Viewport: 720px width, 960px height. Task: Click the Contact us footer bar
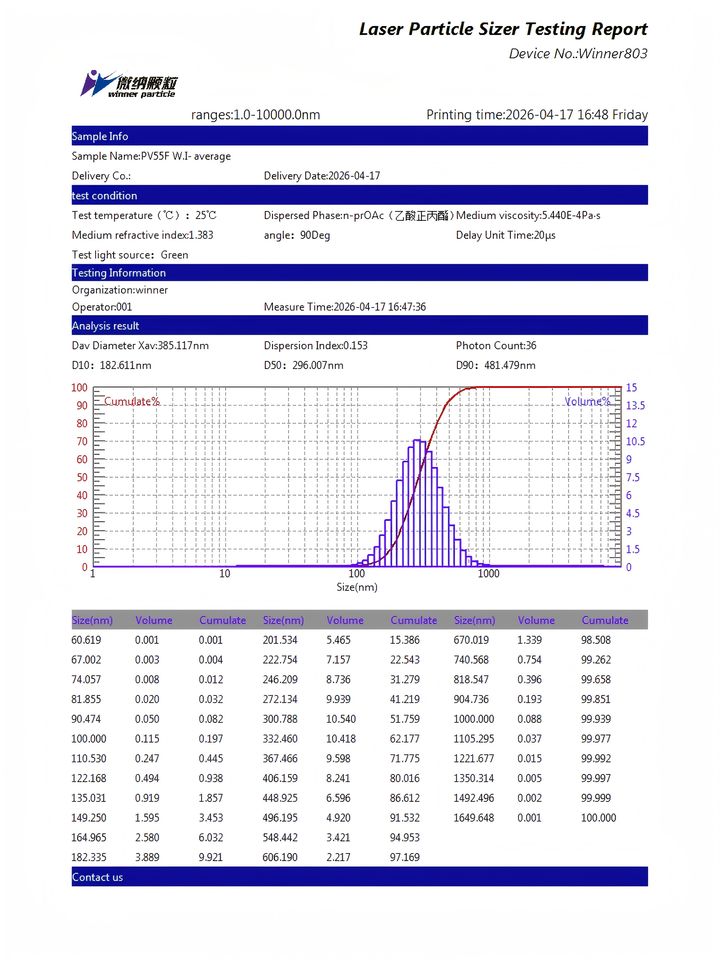tap(359, 877)
